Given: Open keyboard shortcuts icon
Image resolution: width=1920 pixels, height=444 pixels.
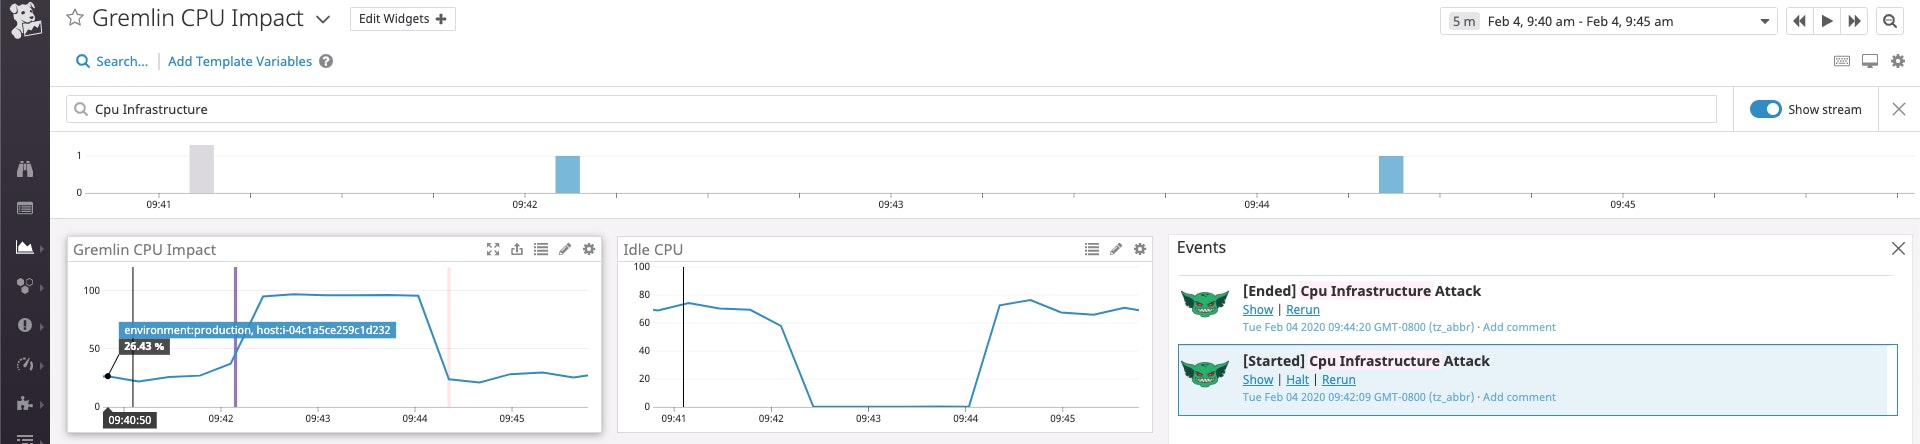Looking at the screenshot, I should 1842,61.
